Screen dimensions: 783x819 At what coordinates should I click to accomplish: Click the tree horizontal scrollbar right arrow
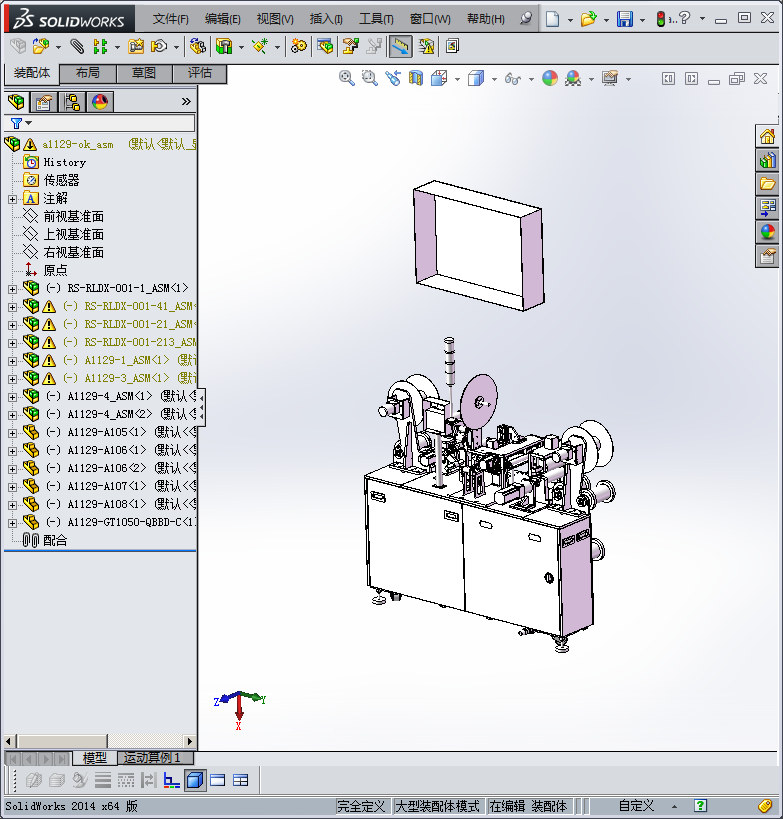[190, 741]
